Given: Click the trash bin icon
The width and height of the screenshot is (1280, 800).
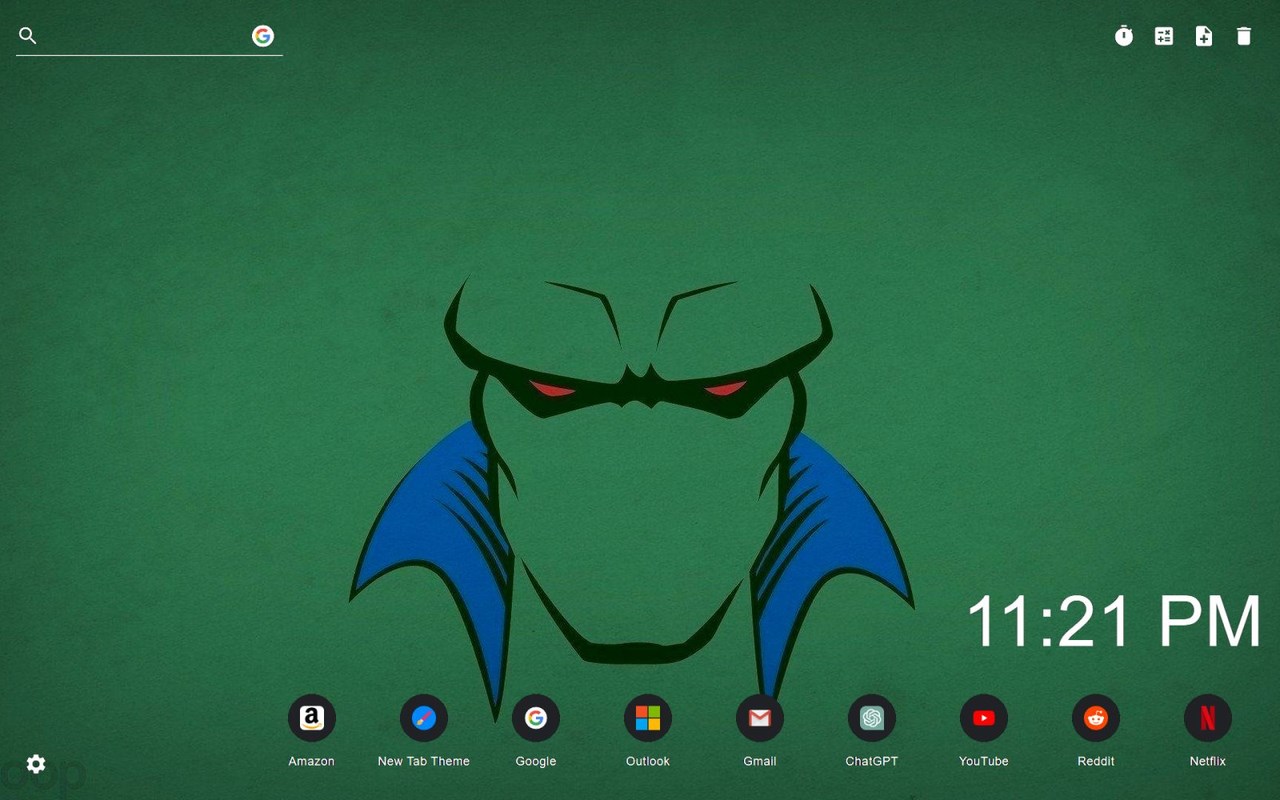Looking at the screenshot, I should click(1244, 36).
